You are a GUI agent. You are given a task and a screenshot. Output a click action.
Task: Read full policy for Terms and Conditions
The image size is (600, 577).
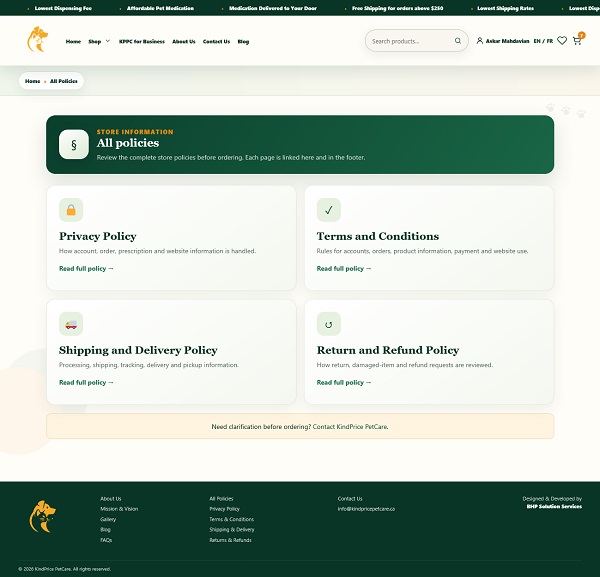coord(344,269)
